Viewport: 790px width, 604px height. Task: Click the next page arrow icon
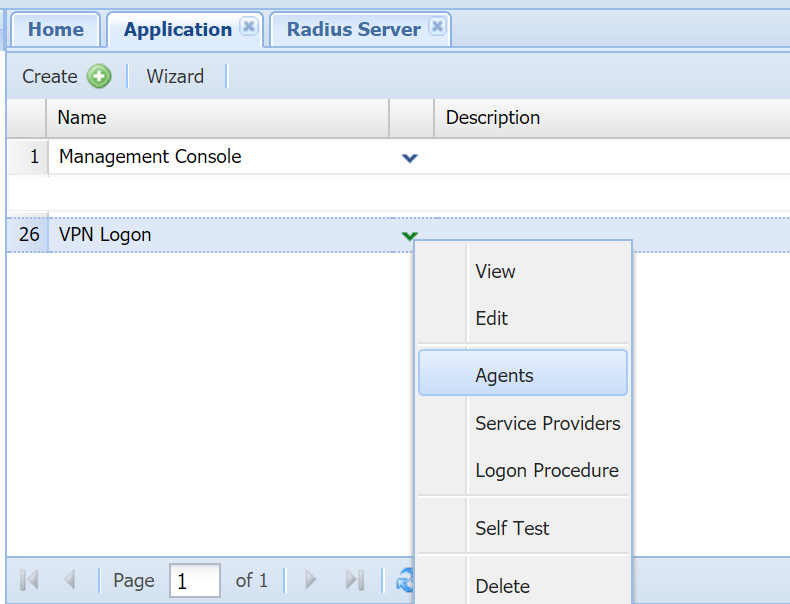[310, 580]
